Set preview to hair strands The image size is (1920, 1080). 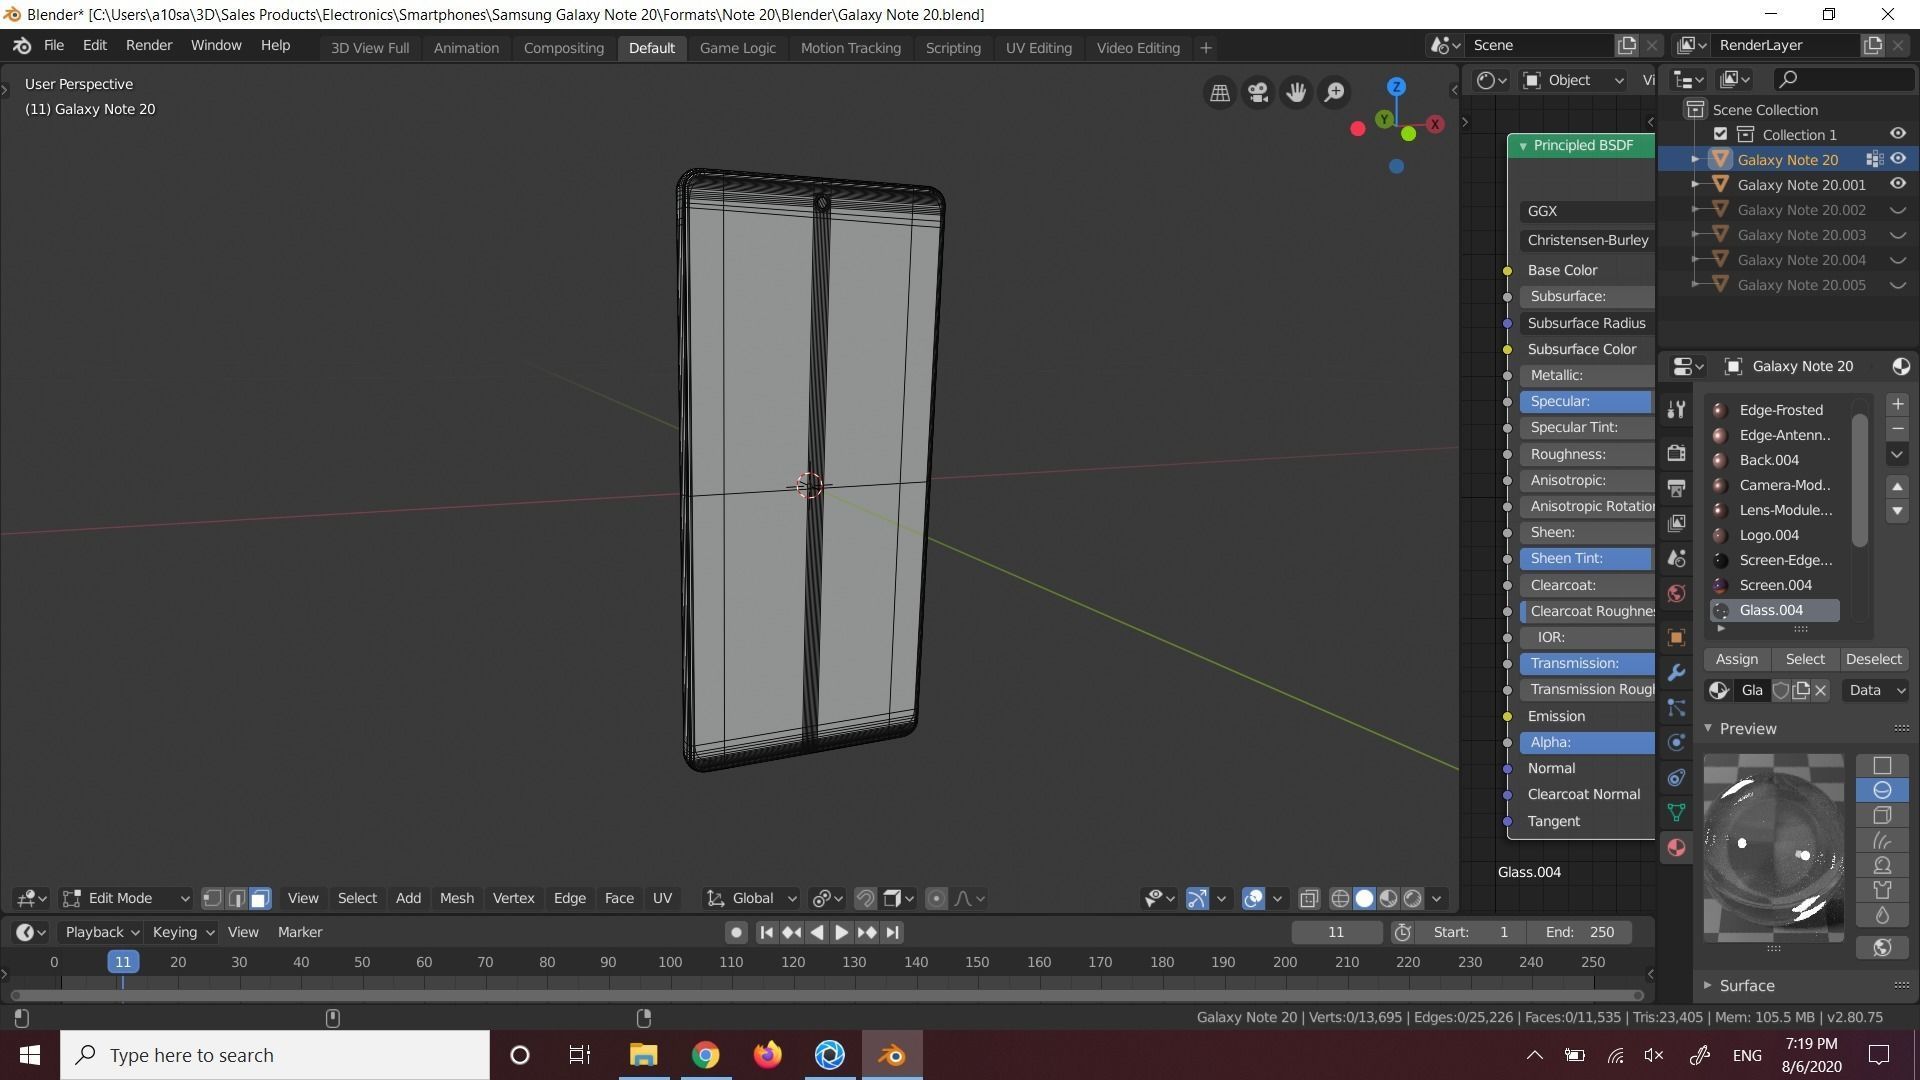1882,840
